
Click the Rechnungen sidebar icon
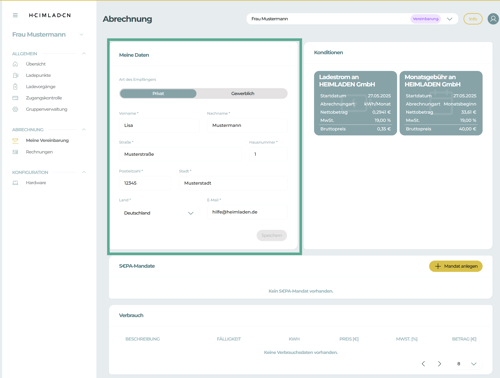pos(15,152)
